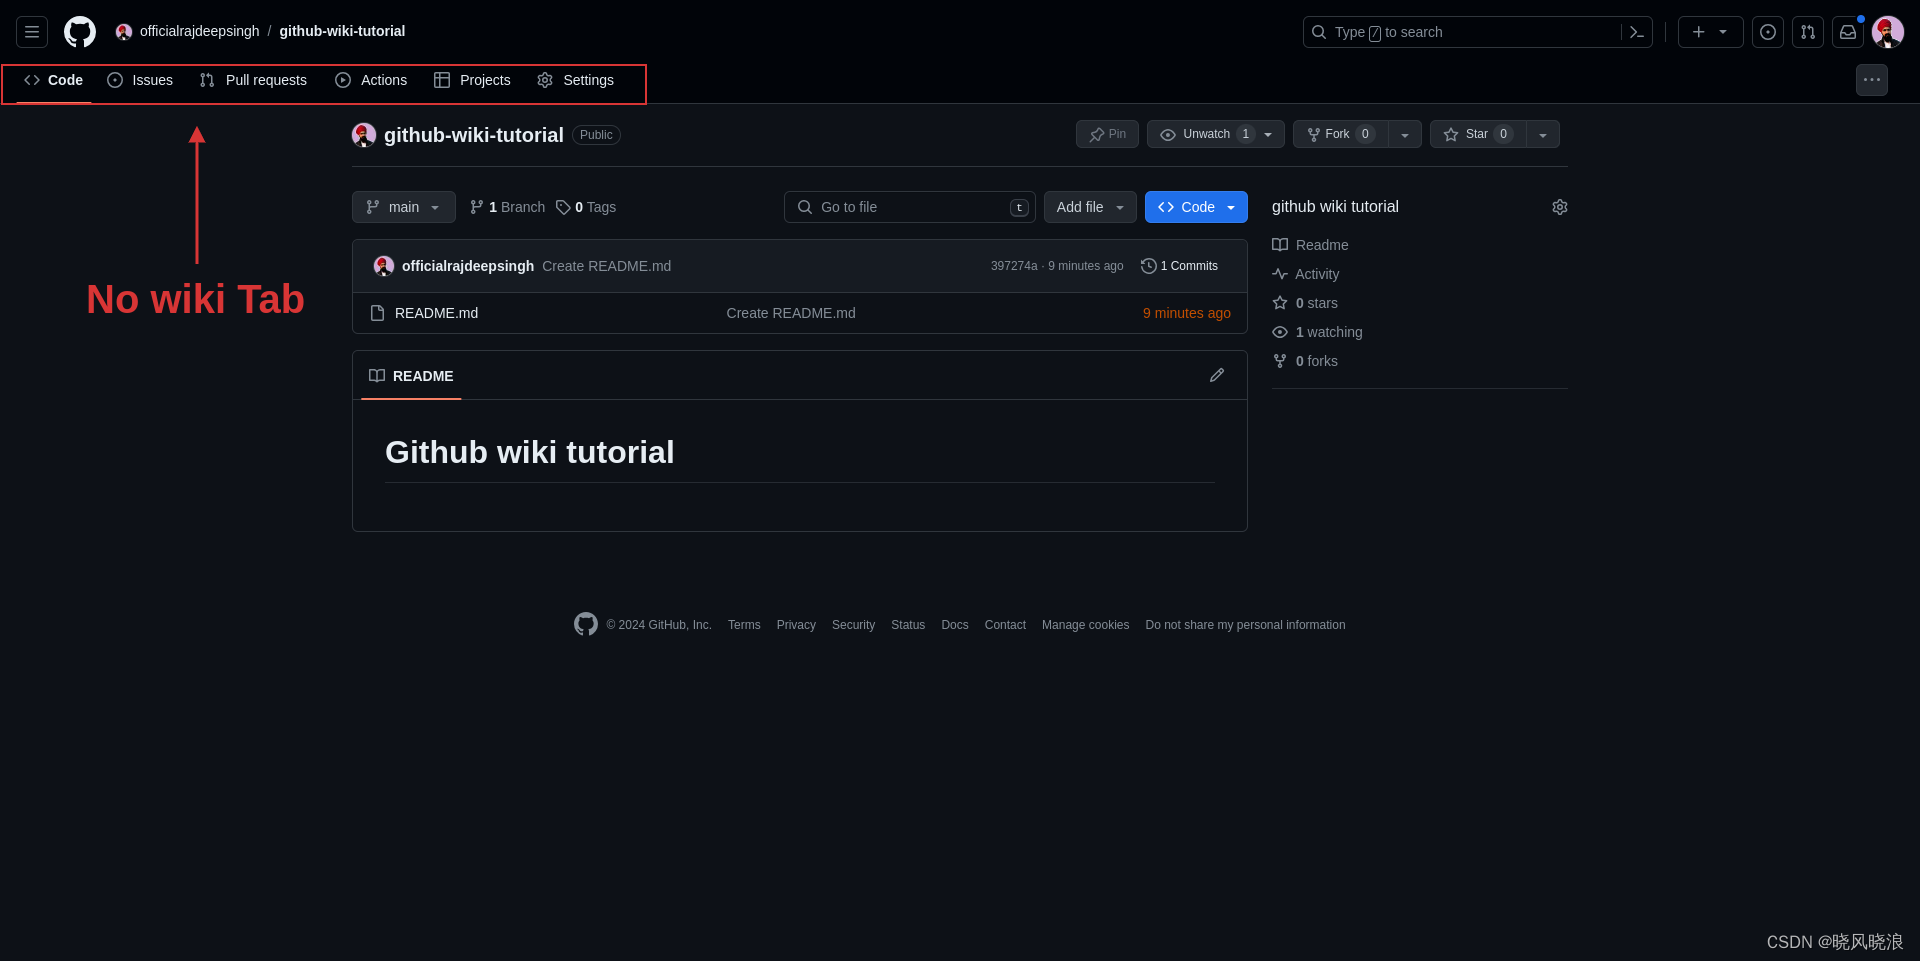This screenshot has height=961, width=1920.
Task: Click the repository owner avatar beside title
Action: (364, 135)
